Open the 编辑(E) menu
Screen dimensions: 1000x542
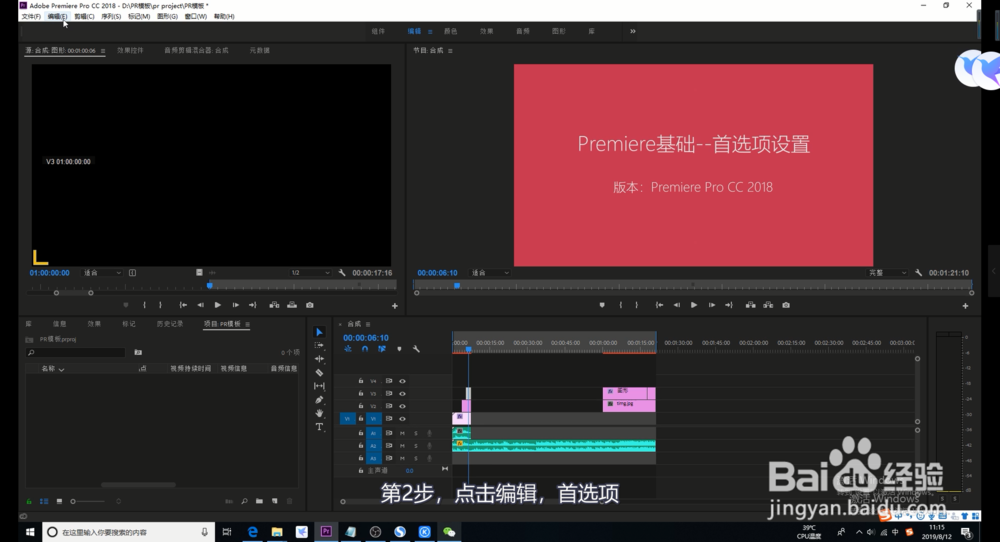click(57, 17)
